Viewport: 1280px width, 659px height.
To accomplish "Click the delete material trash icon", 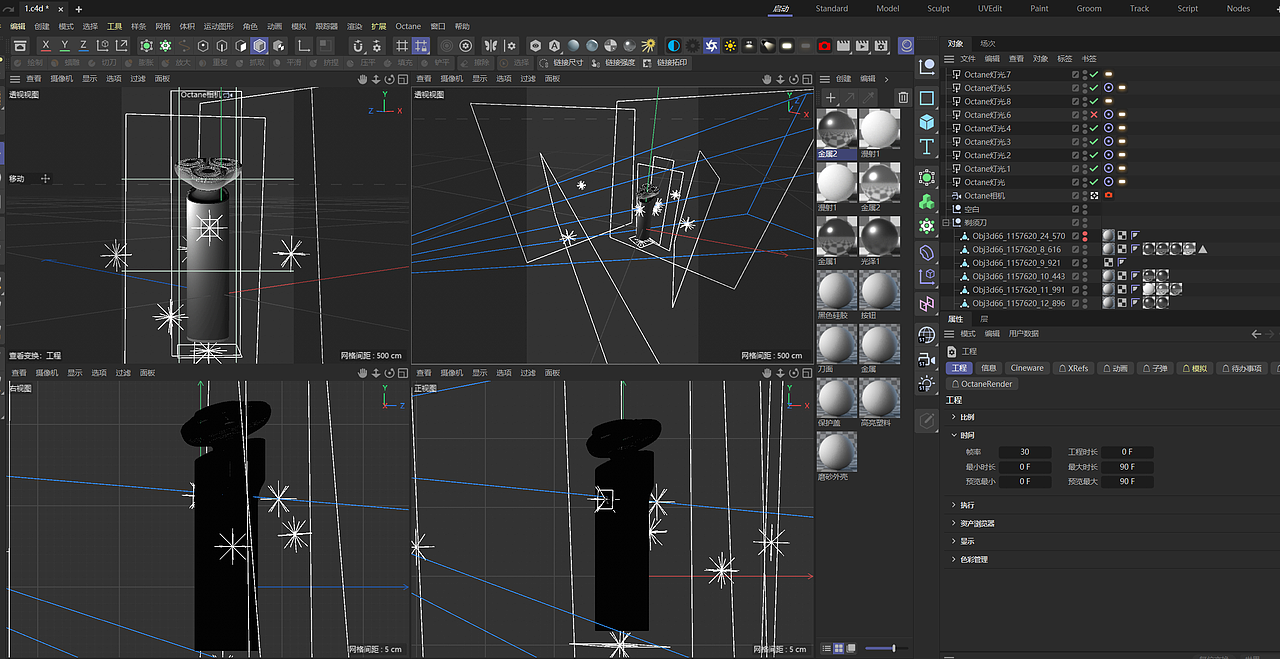I will (x=903, y=97).
